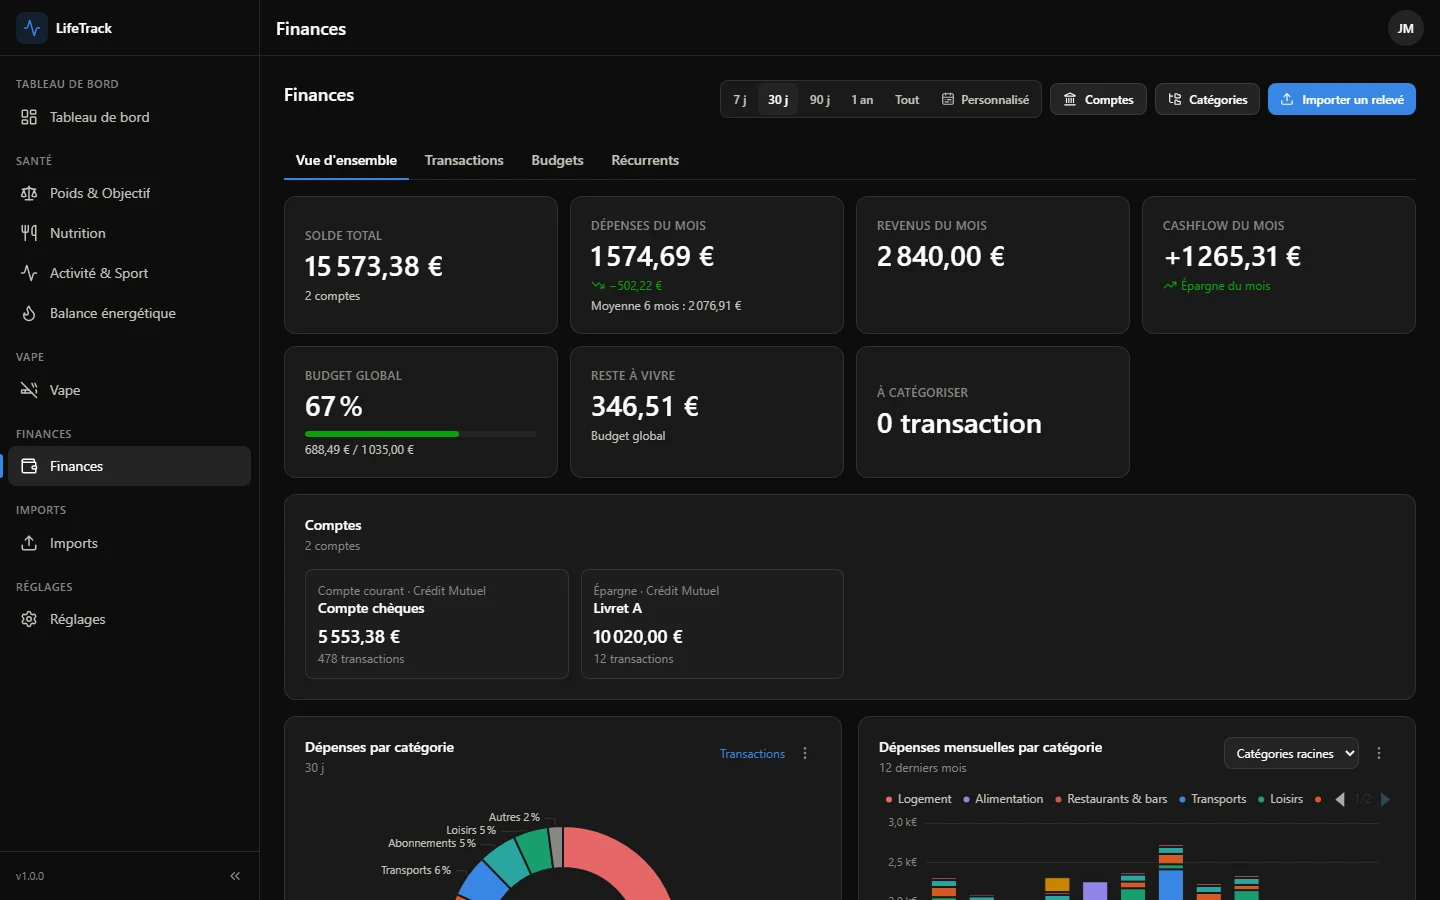Switch to Vue d'ensemble tab
The width and height of the screenshot is (1440, 900).
346,160
